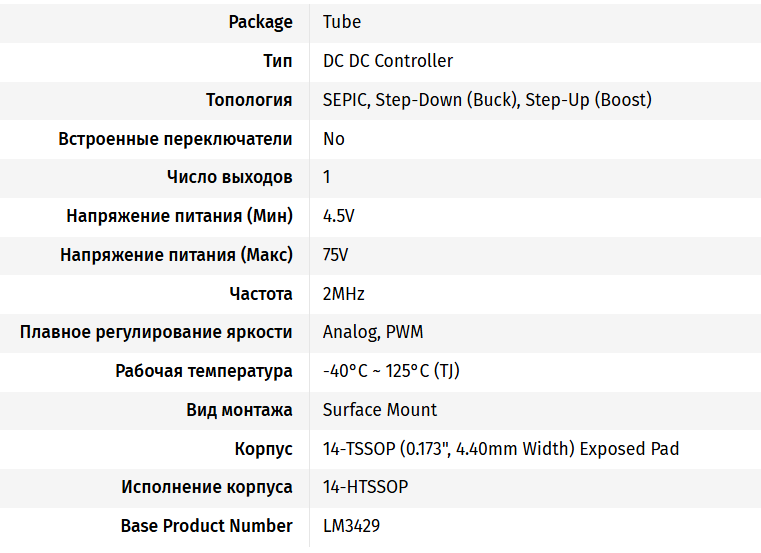Click the "Частота" row label
761x553 pixels.
point(260,294)
